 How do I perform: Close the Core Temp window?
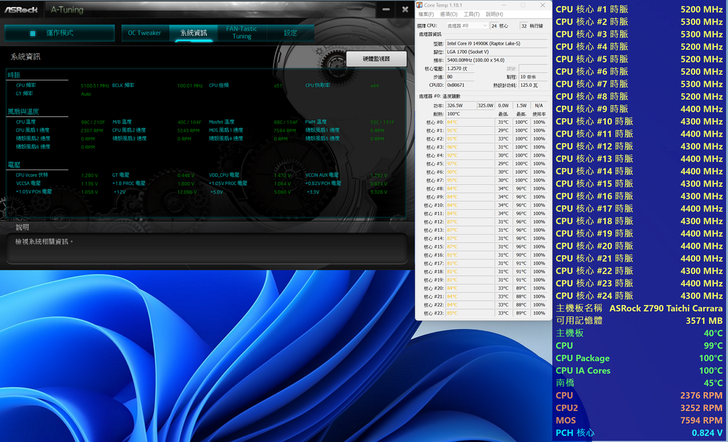544,5
